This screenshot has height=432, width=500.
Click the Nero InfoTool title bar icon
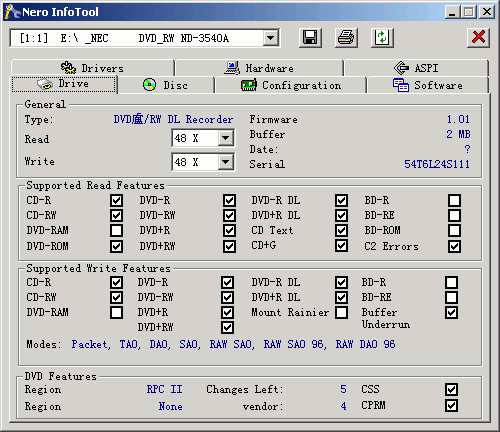(13, 12)
